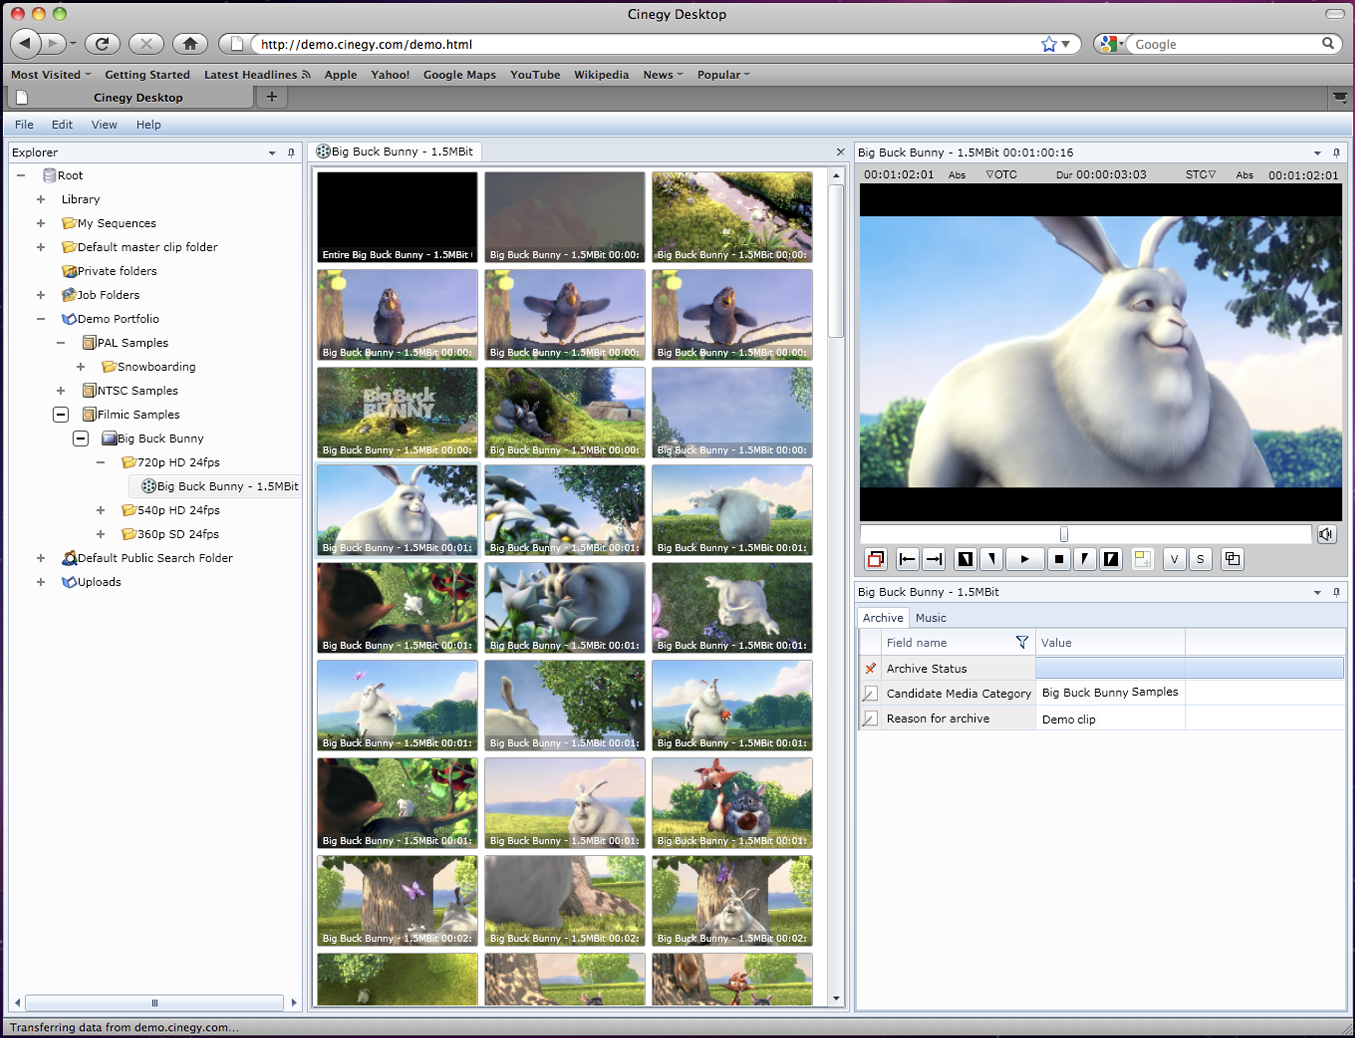Open the Edit menu
The width and height of the screenshot is (1355, 1038).
[62, 125]
